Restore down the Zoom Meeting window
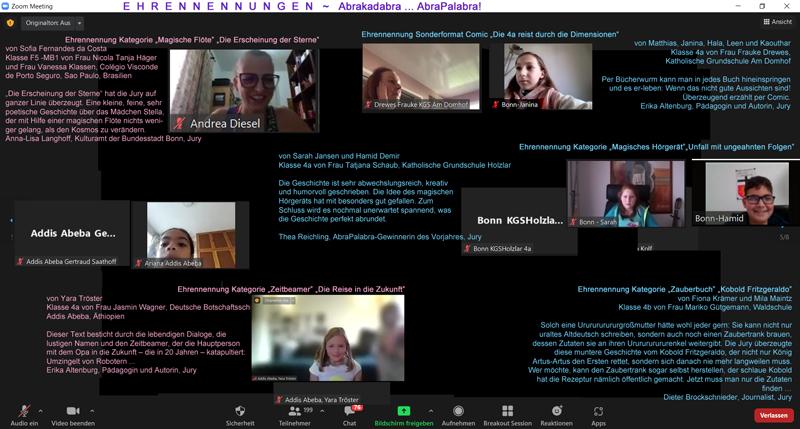Image resolution: width=800 pixels, height=429 pixels. pyautogui.click(x=762, y=6)
